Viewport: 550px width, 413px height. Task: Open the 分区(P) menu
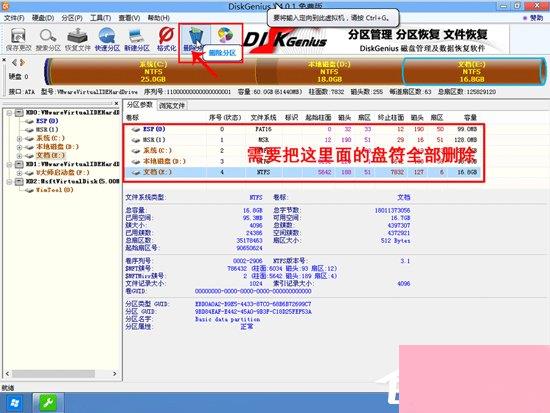72,18
